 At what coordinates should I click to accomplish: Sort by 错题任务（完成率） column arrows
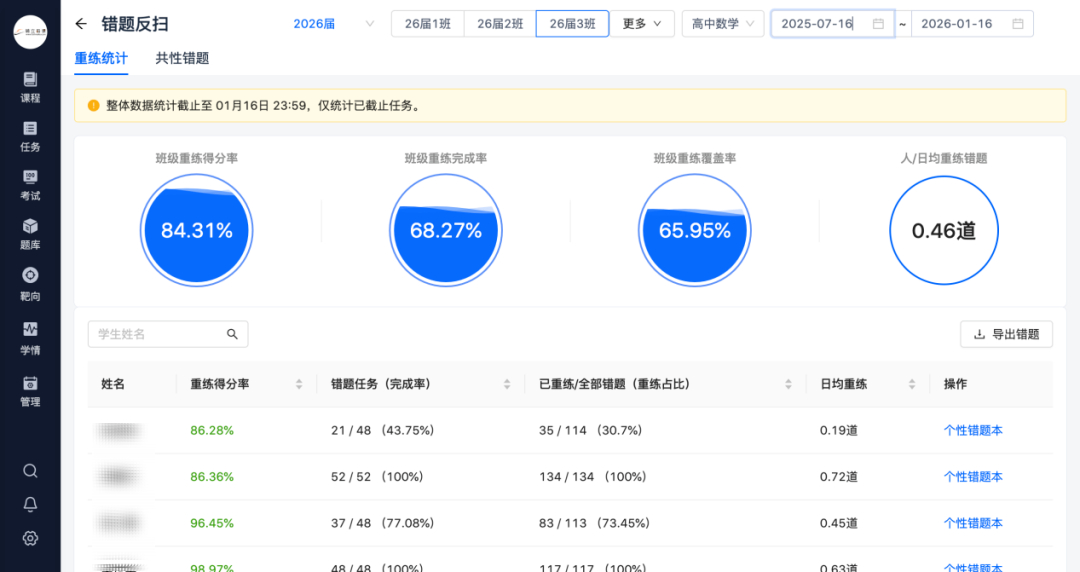tap(507, 384)
